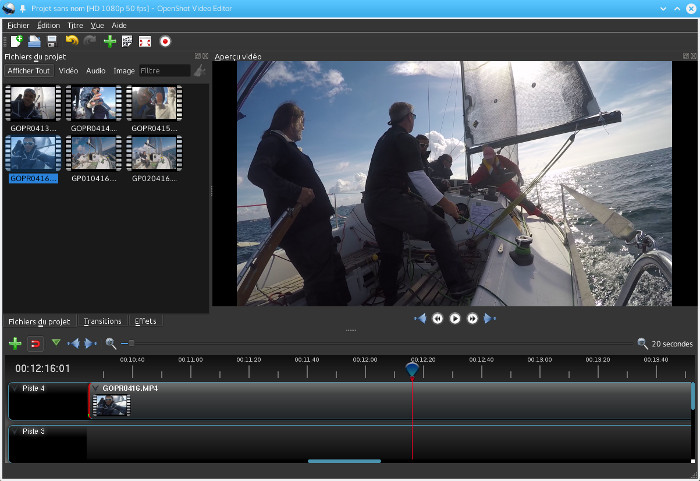Open the green add marker arrow
700x481 pixels.
[56, 343]
